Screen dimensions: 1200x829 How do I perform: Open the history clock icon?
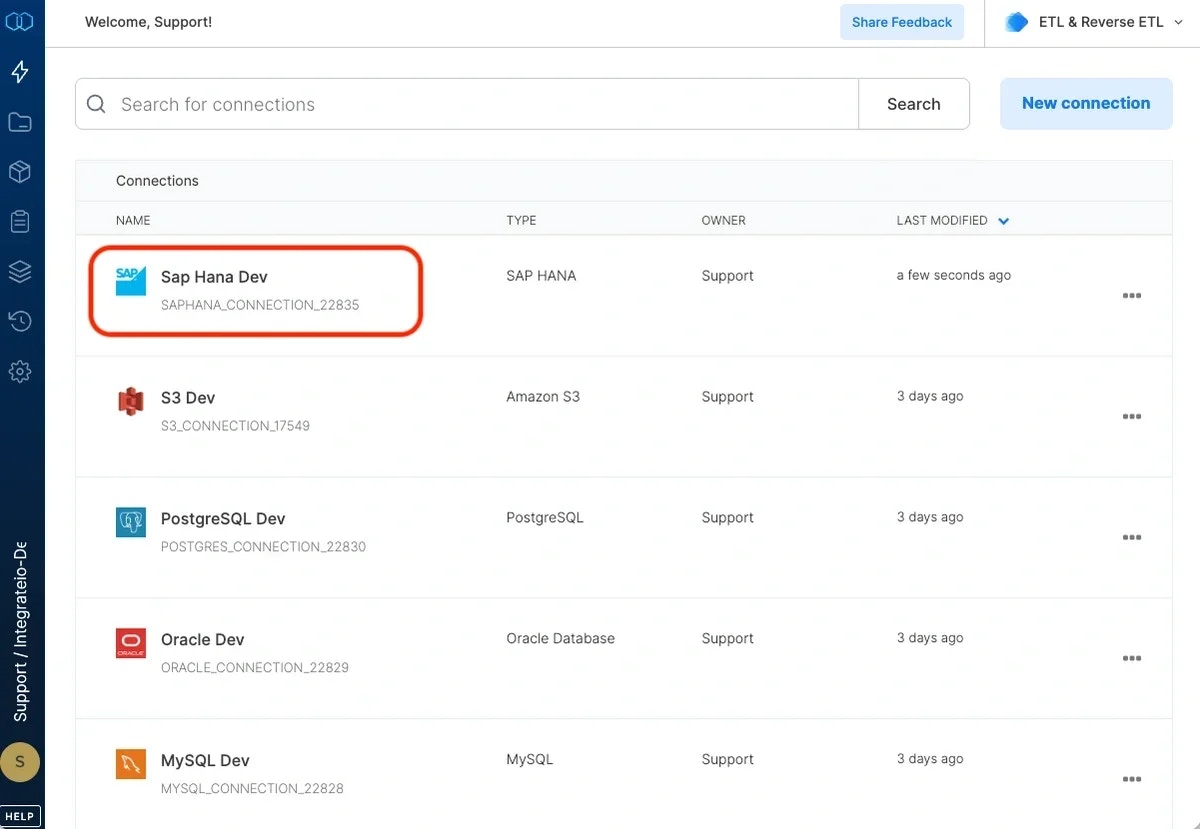click(x=21, y=321)
